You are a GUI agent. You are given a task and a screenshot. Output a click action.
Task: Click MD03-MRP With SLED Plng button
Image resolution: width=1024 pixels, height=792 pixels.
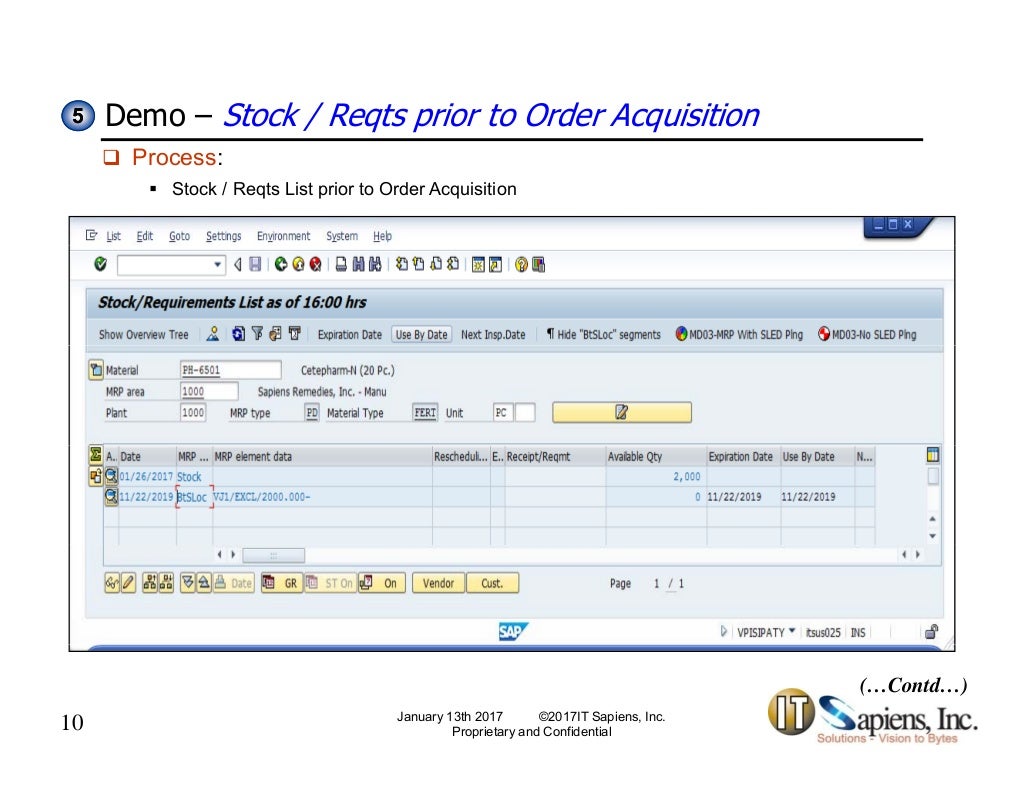coord(739,334)
